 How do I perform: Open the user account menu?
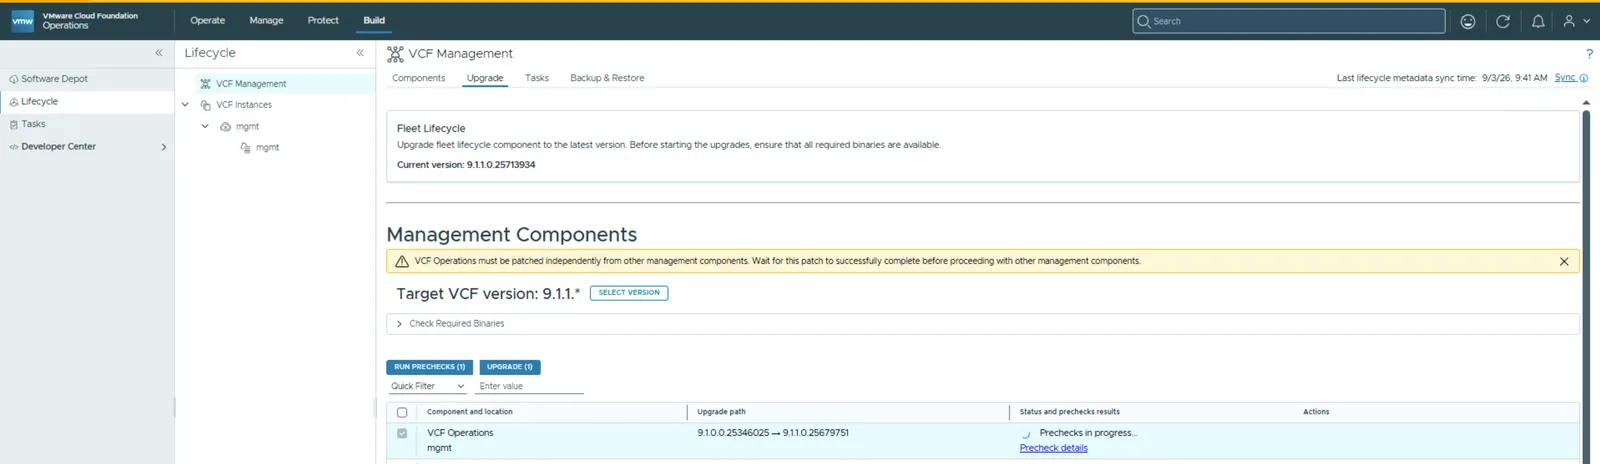tap(1576, 21)
